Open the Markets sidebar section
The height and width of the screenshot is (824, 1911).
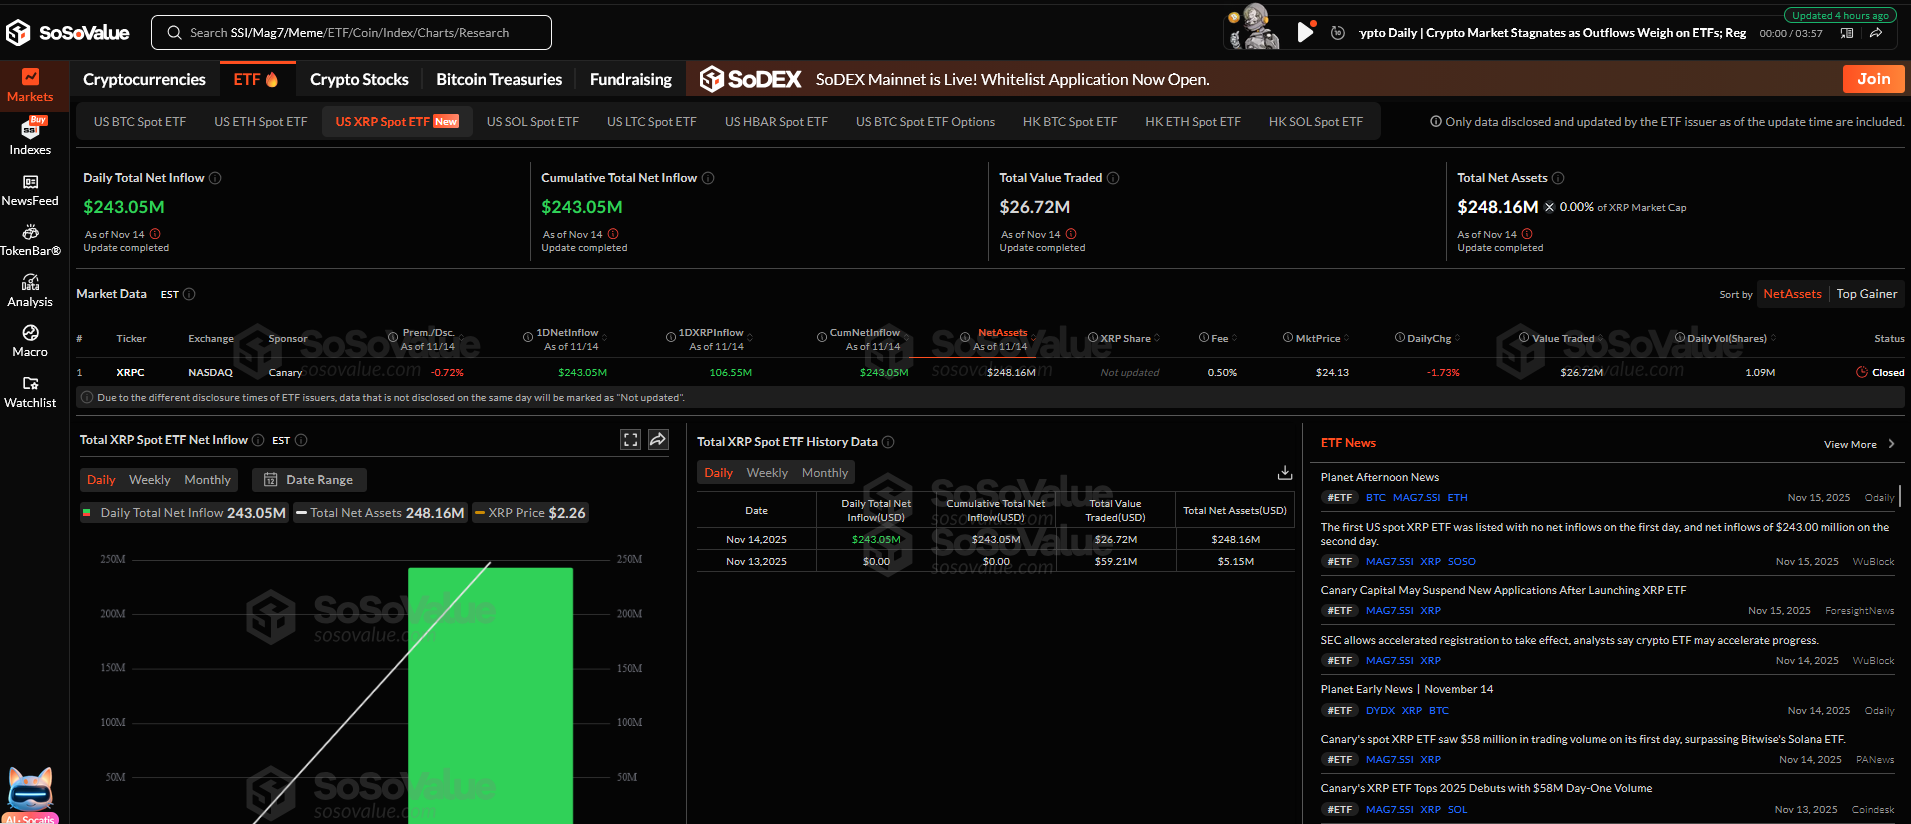click(x=30, y=86)
